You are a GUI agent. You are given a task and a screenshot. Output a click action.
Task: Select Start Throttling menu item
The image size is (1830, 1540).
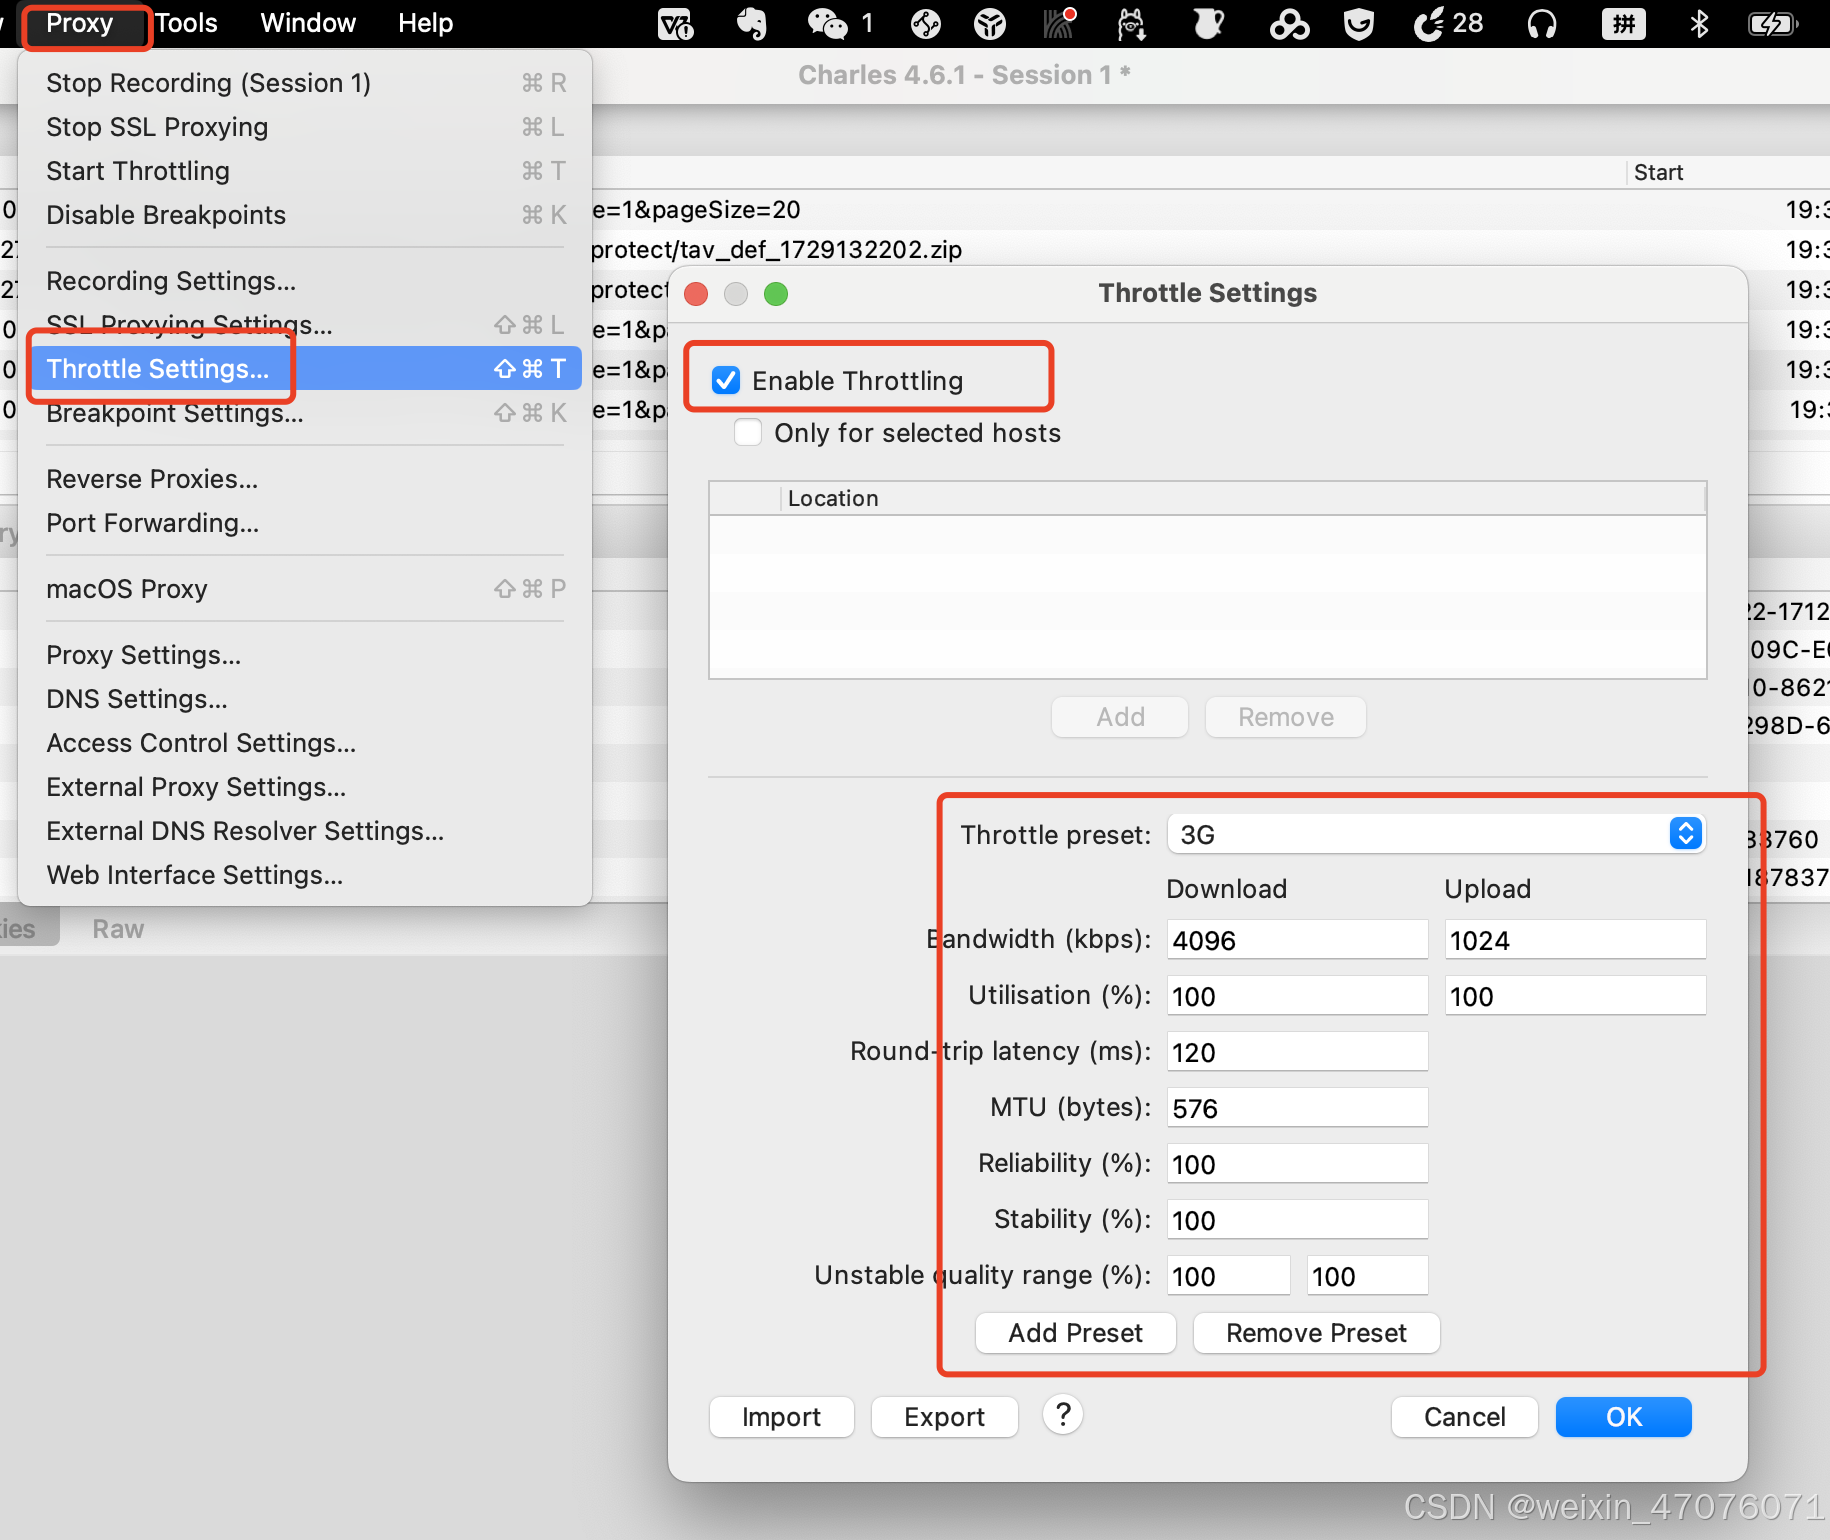(x=305, y=171)
